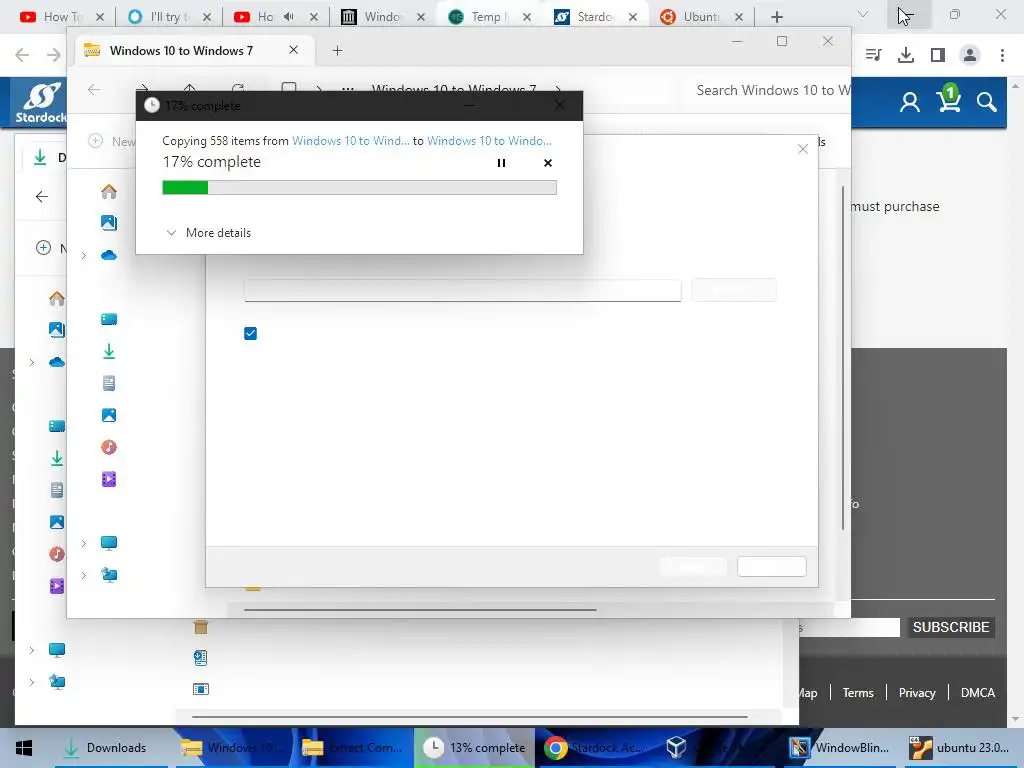Add a new tab in the Explorer window
Image resolution: width=1024 pixels, height=768 pixels.
tap(338, 50)
